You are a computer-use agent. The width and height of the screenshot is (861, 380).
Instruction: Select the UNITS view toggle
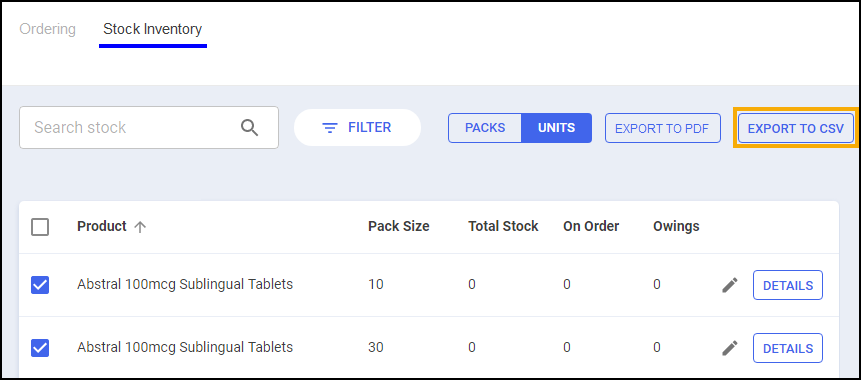pyautogui.click(x=556, y=128)
